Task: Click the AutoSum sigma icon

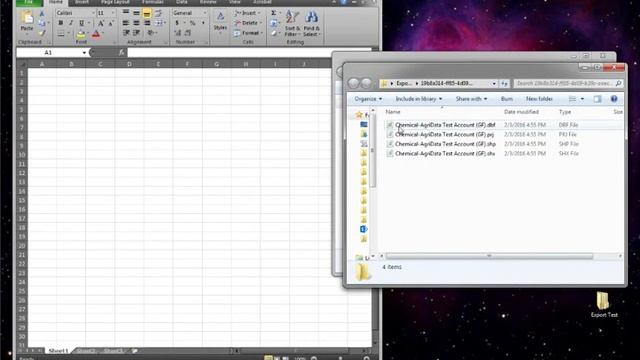Action: pos(274,13)
